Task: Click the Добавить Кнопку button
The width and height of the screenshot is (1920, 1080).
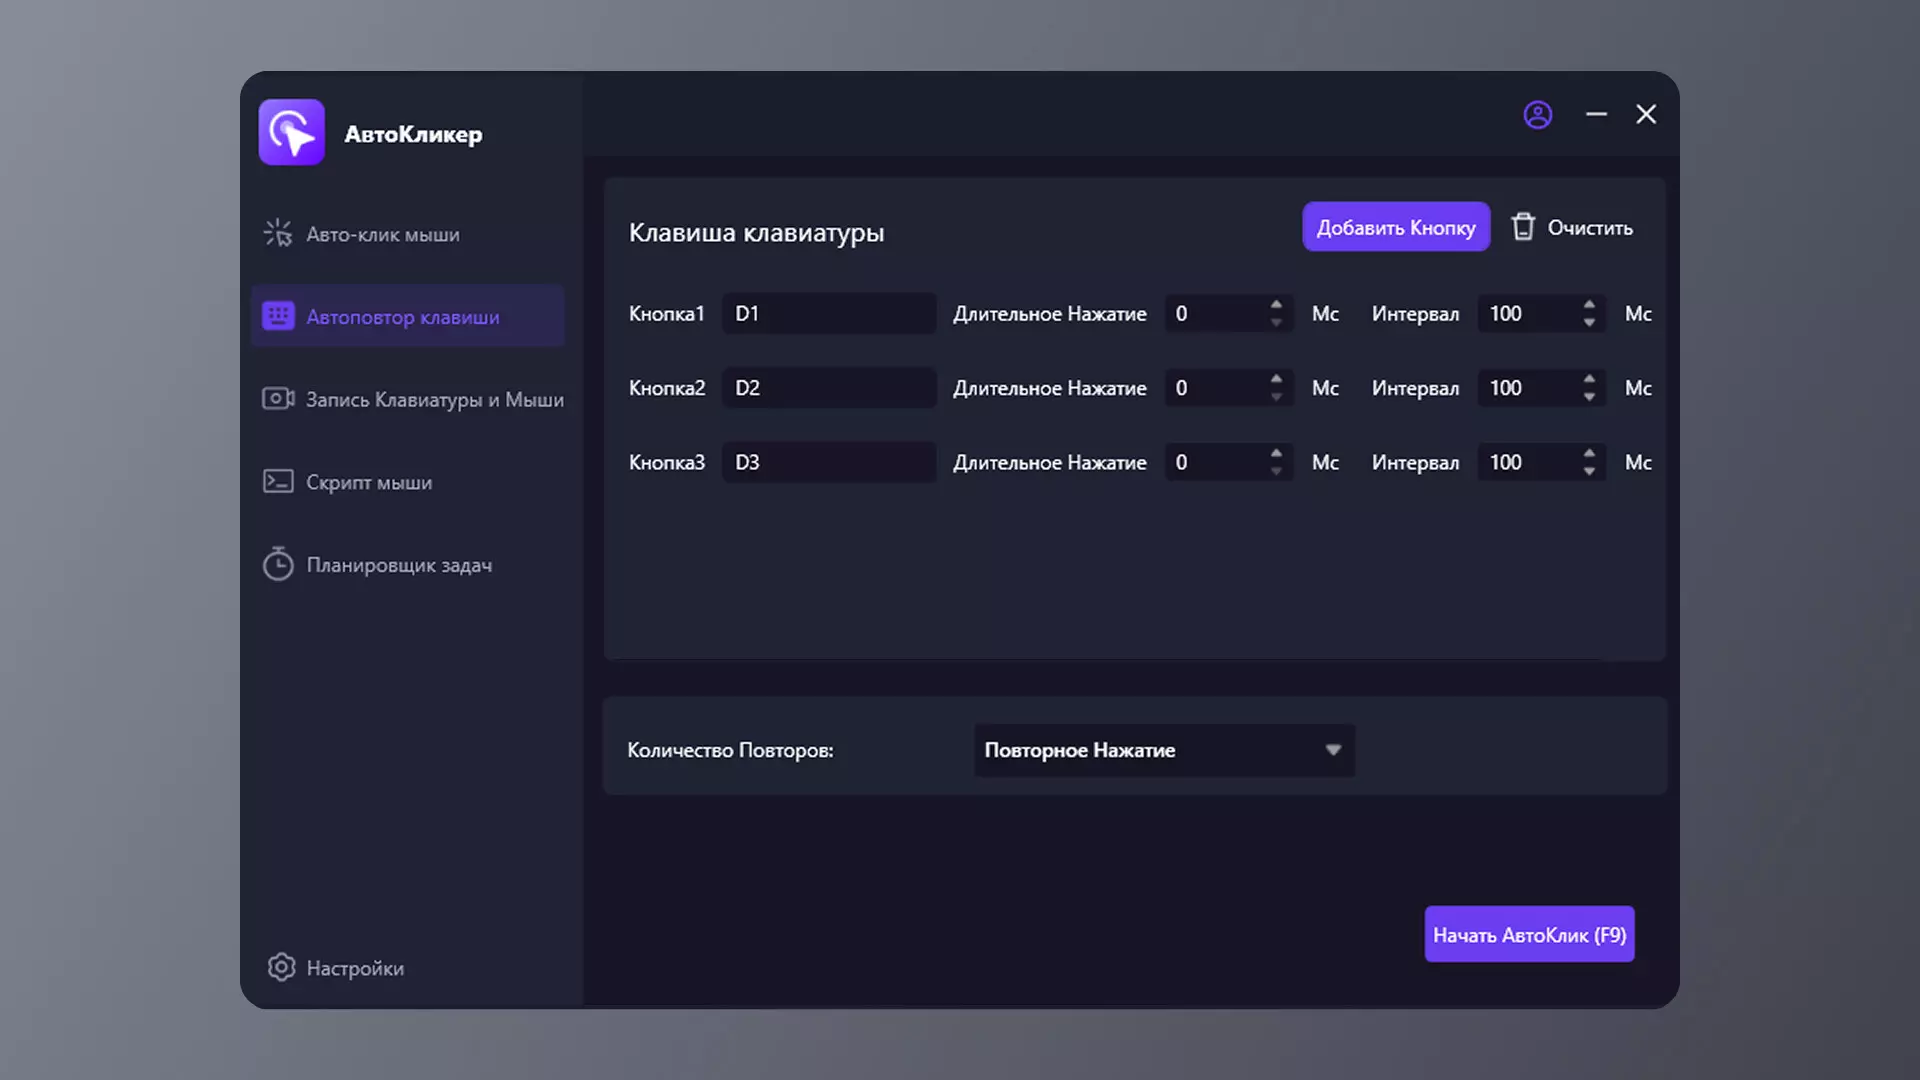Action: click(1396, 227)
